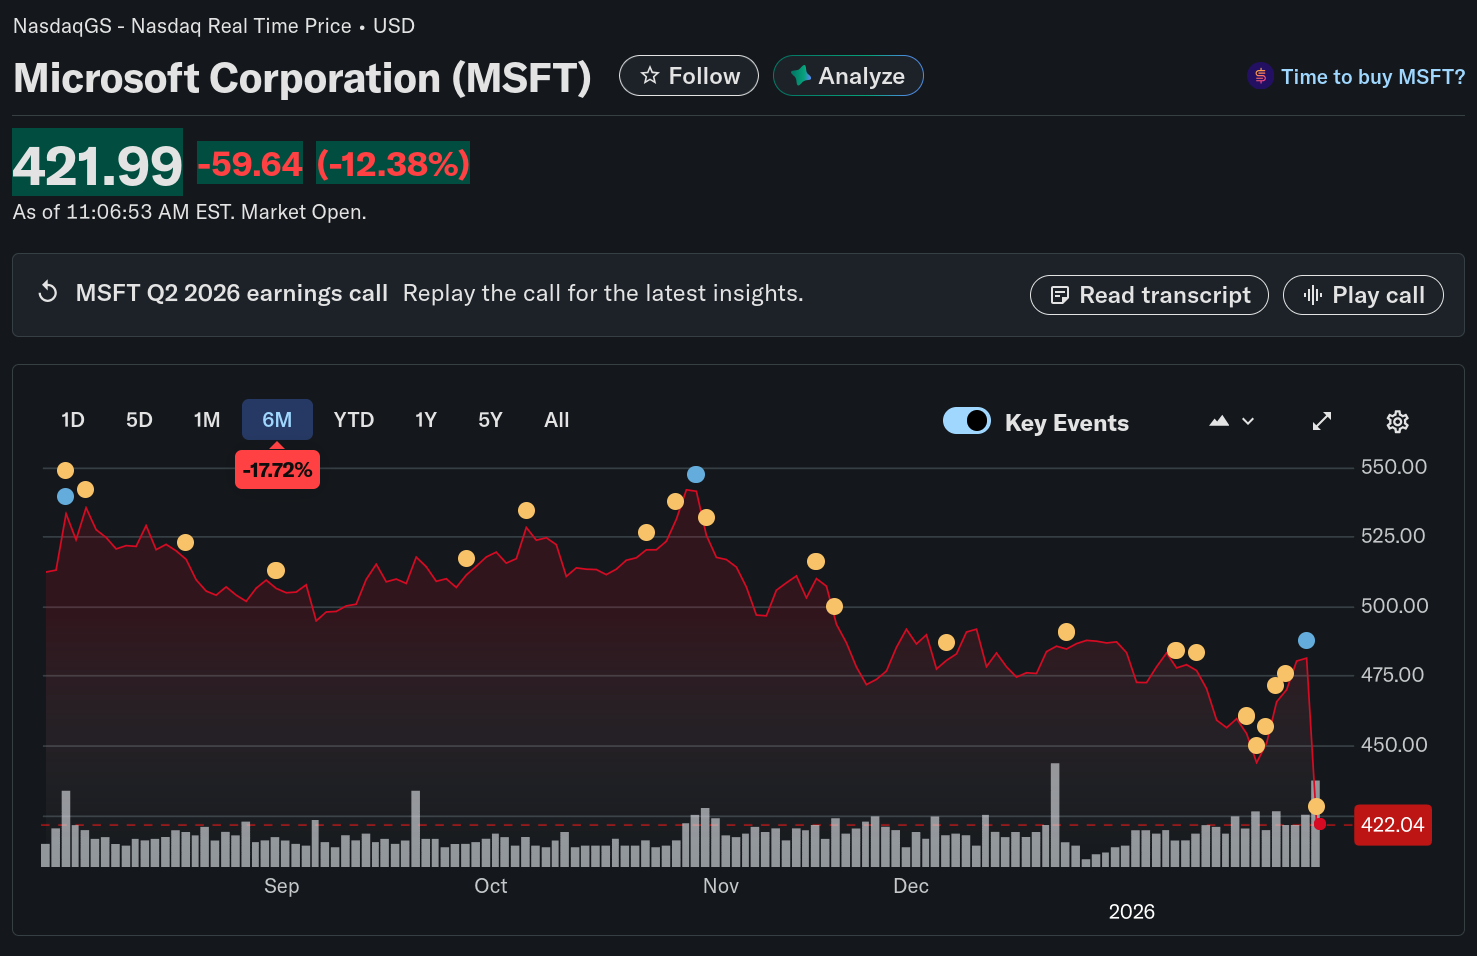This screenshot has height=956, width=1477.
Task: Select the 5Y chart range
Action: click(x=490, y=420)
